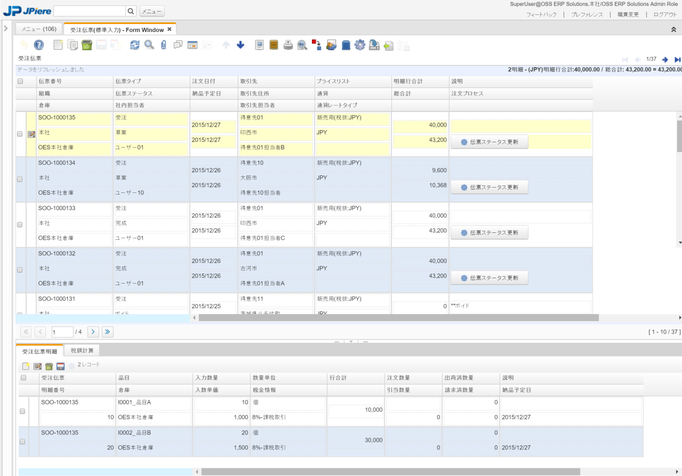Viewport: 682px width, 476px height.
Task: Open attachments via the paperclip icon
Action: point(164,45)
